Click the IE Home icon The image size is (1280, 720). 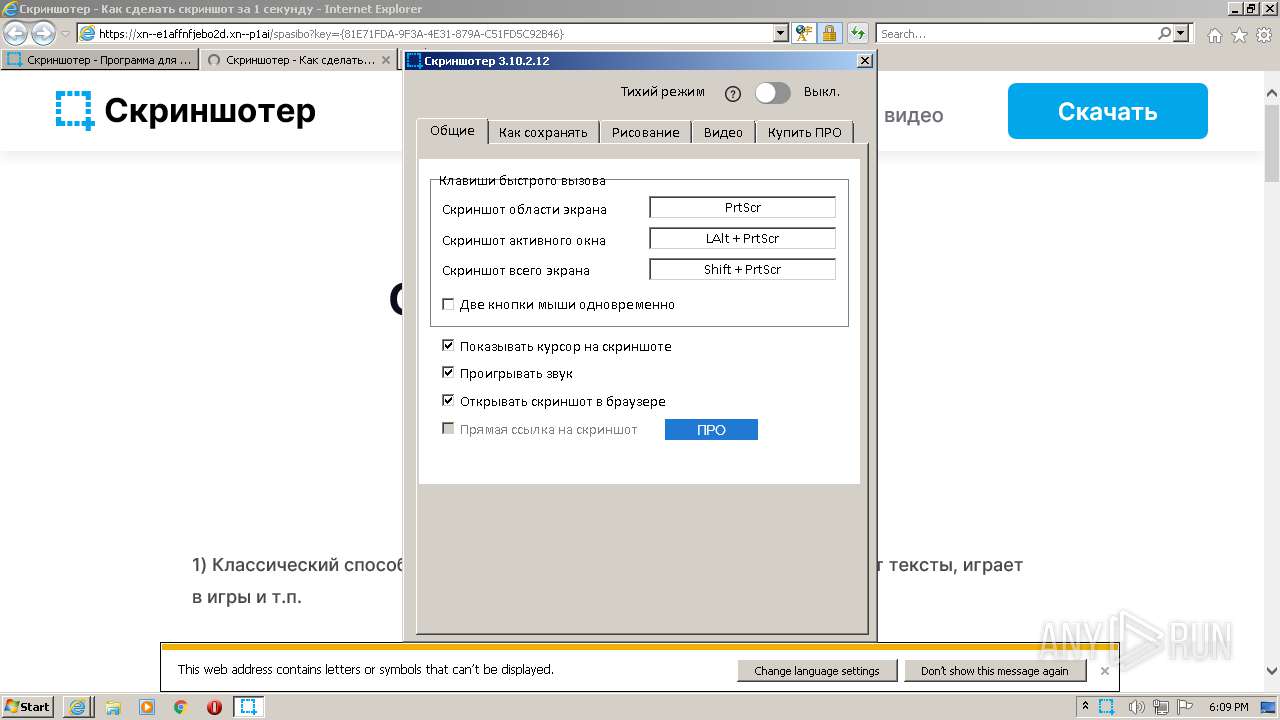pyautogui.click(x=1214, y=35)
